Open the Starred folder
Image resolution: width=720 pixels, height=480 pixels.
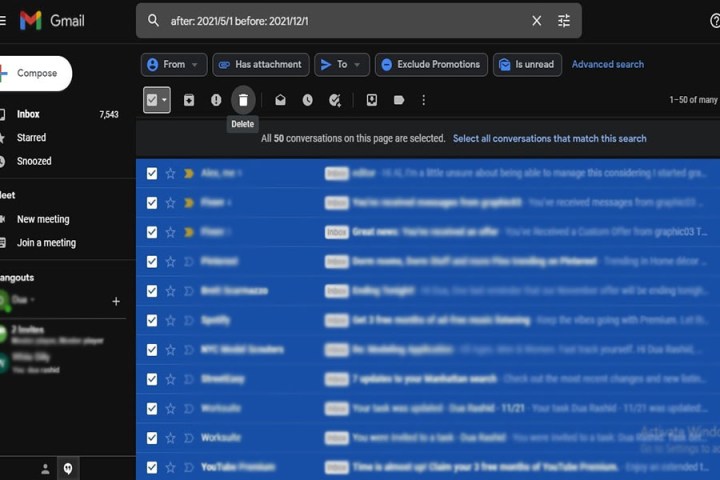click(x=31, y=137)
